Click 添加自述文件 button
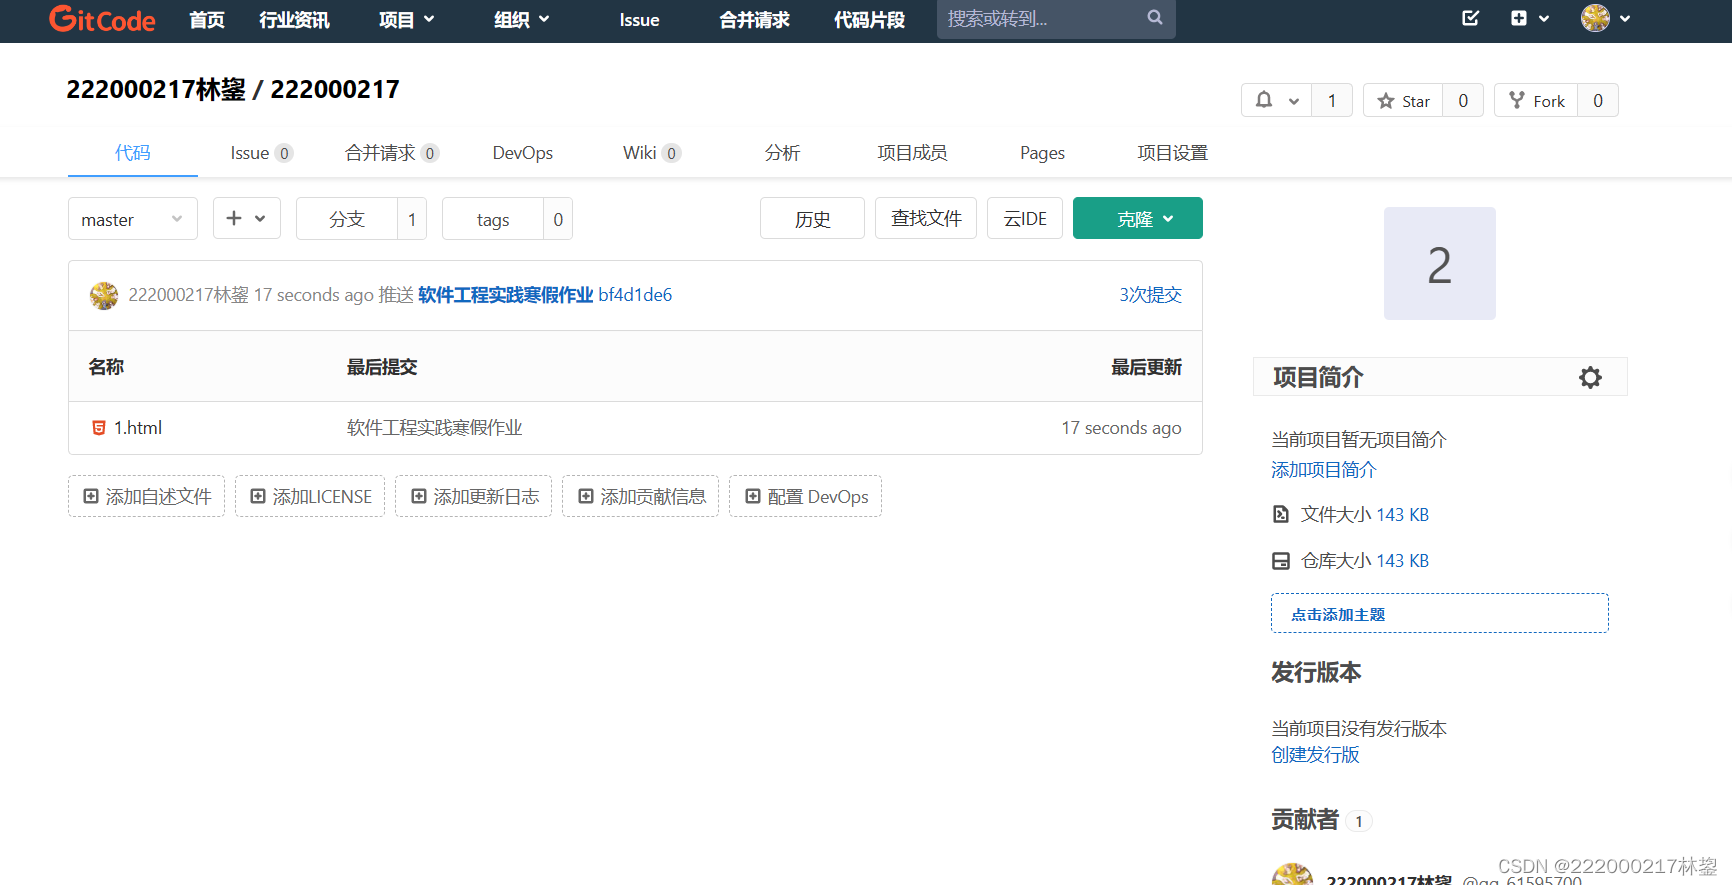 147,496
